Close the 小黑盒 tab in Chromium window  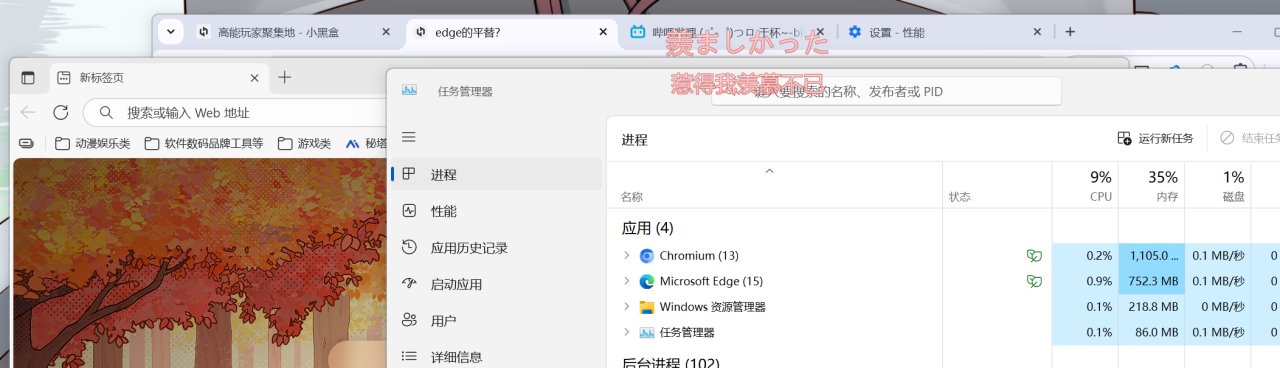tap(387, 32)
